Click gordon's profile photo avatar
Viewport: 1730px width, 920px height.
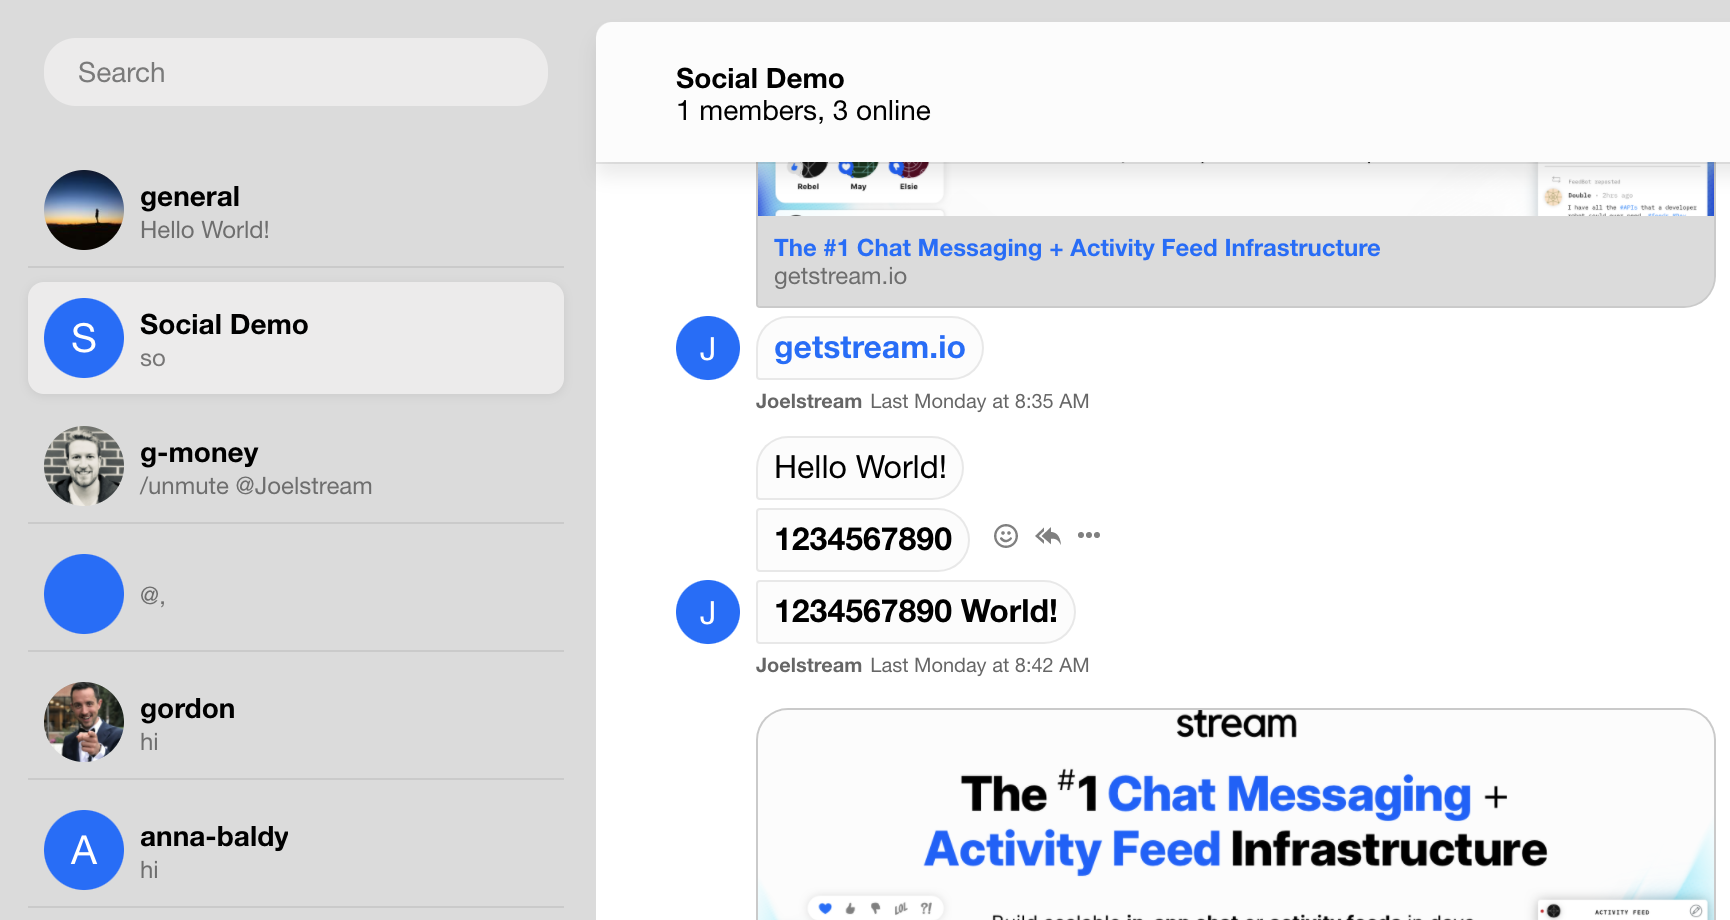[84, 722]
